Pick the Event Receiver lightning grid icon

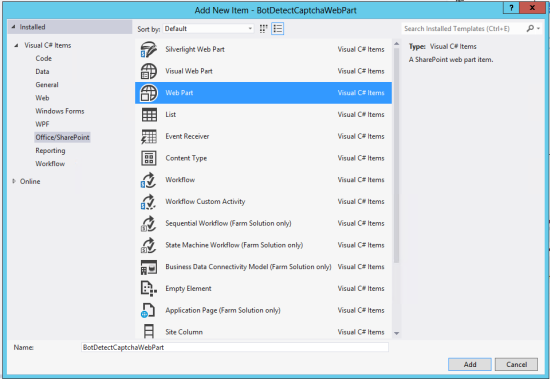coord(149,137)
